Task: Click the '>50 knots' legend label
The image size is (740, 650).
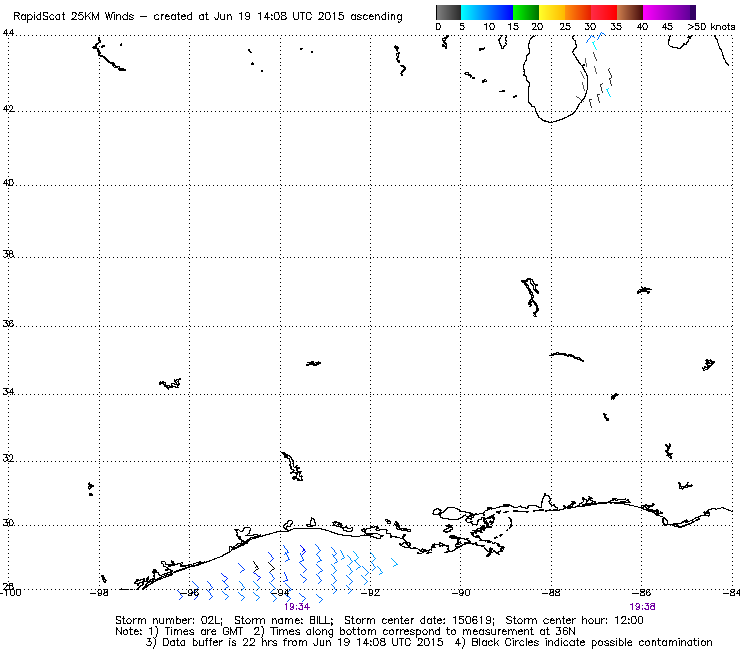Action: 711,26
